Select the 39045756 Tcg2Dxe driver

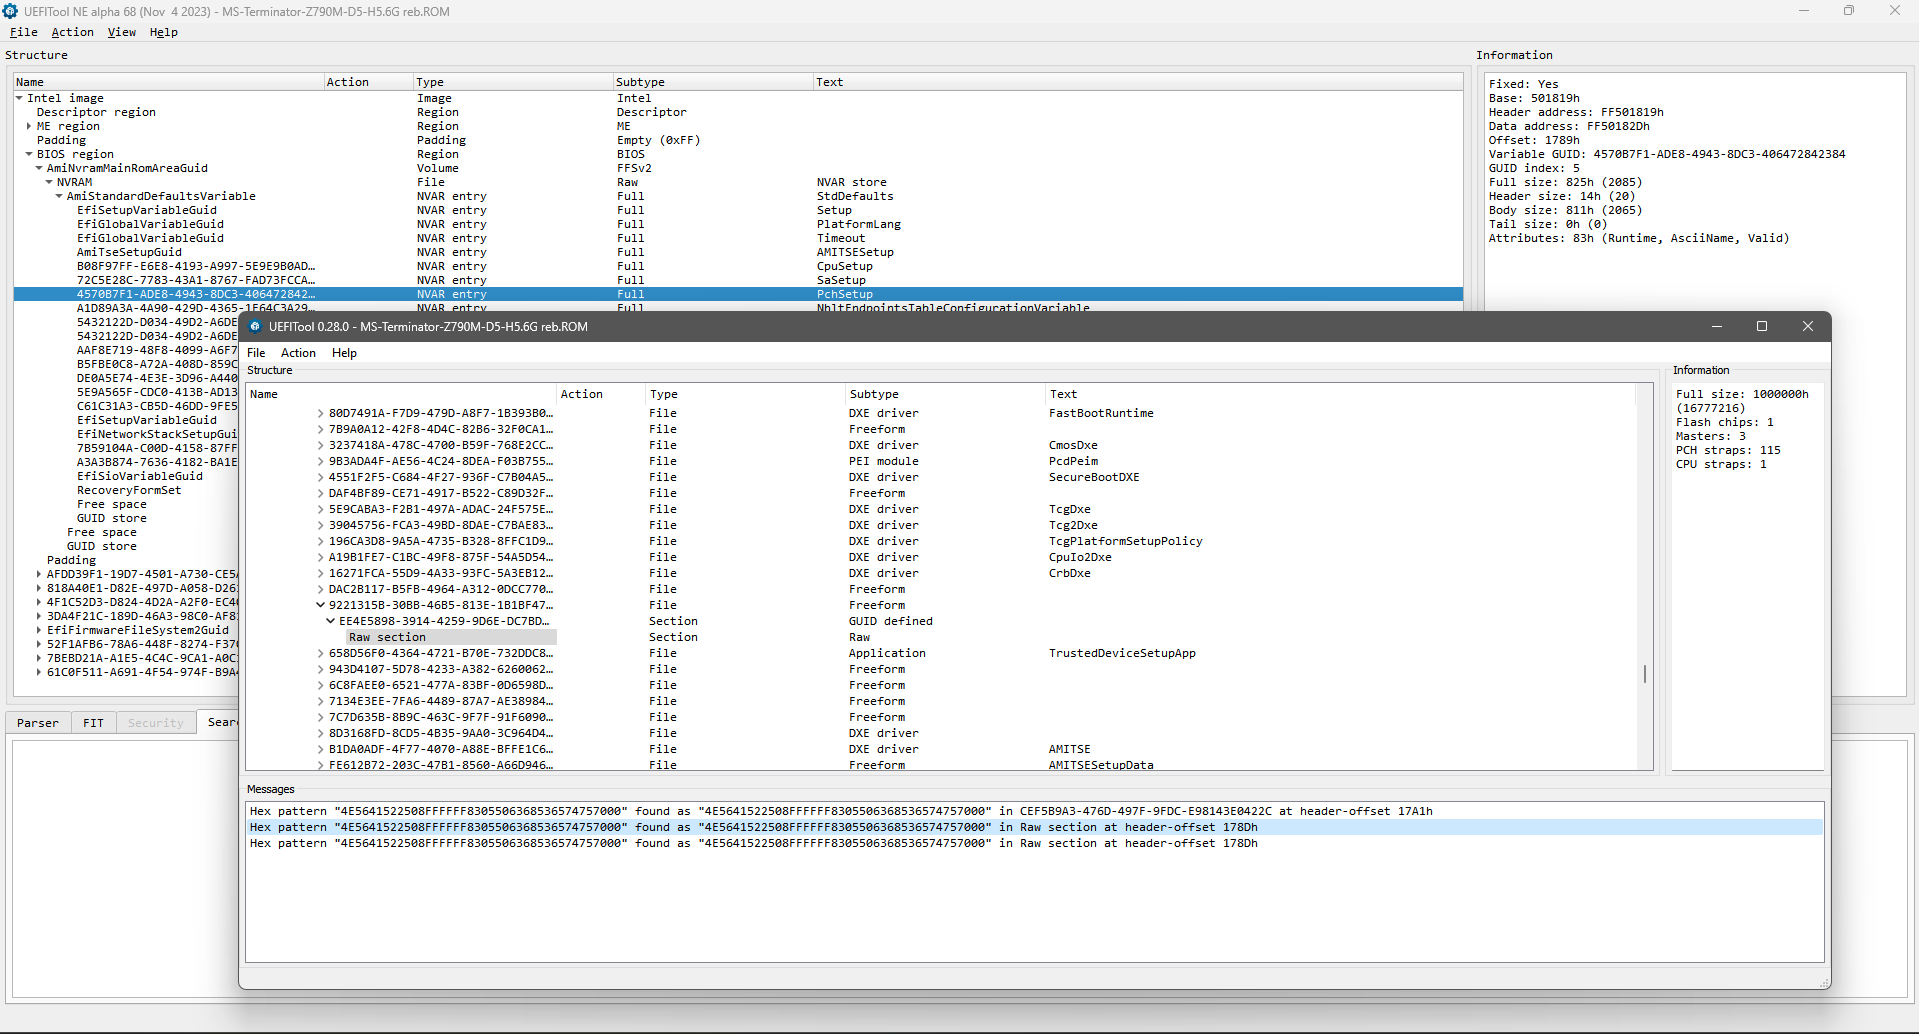tap(940, 525)
